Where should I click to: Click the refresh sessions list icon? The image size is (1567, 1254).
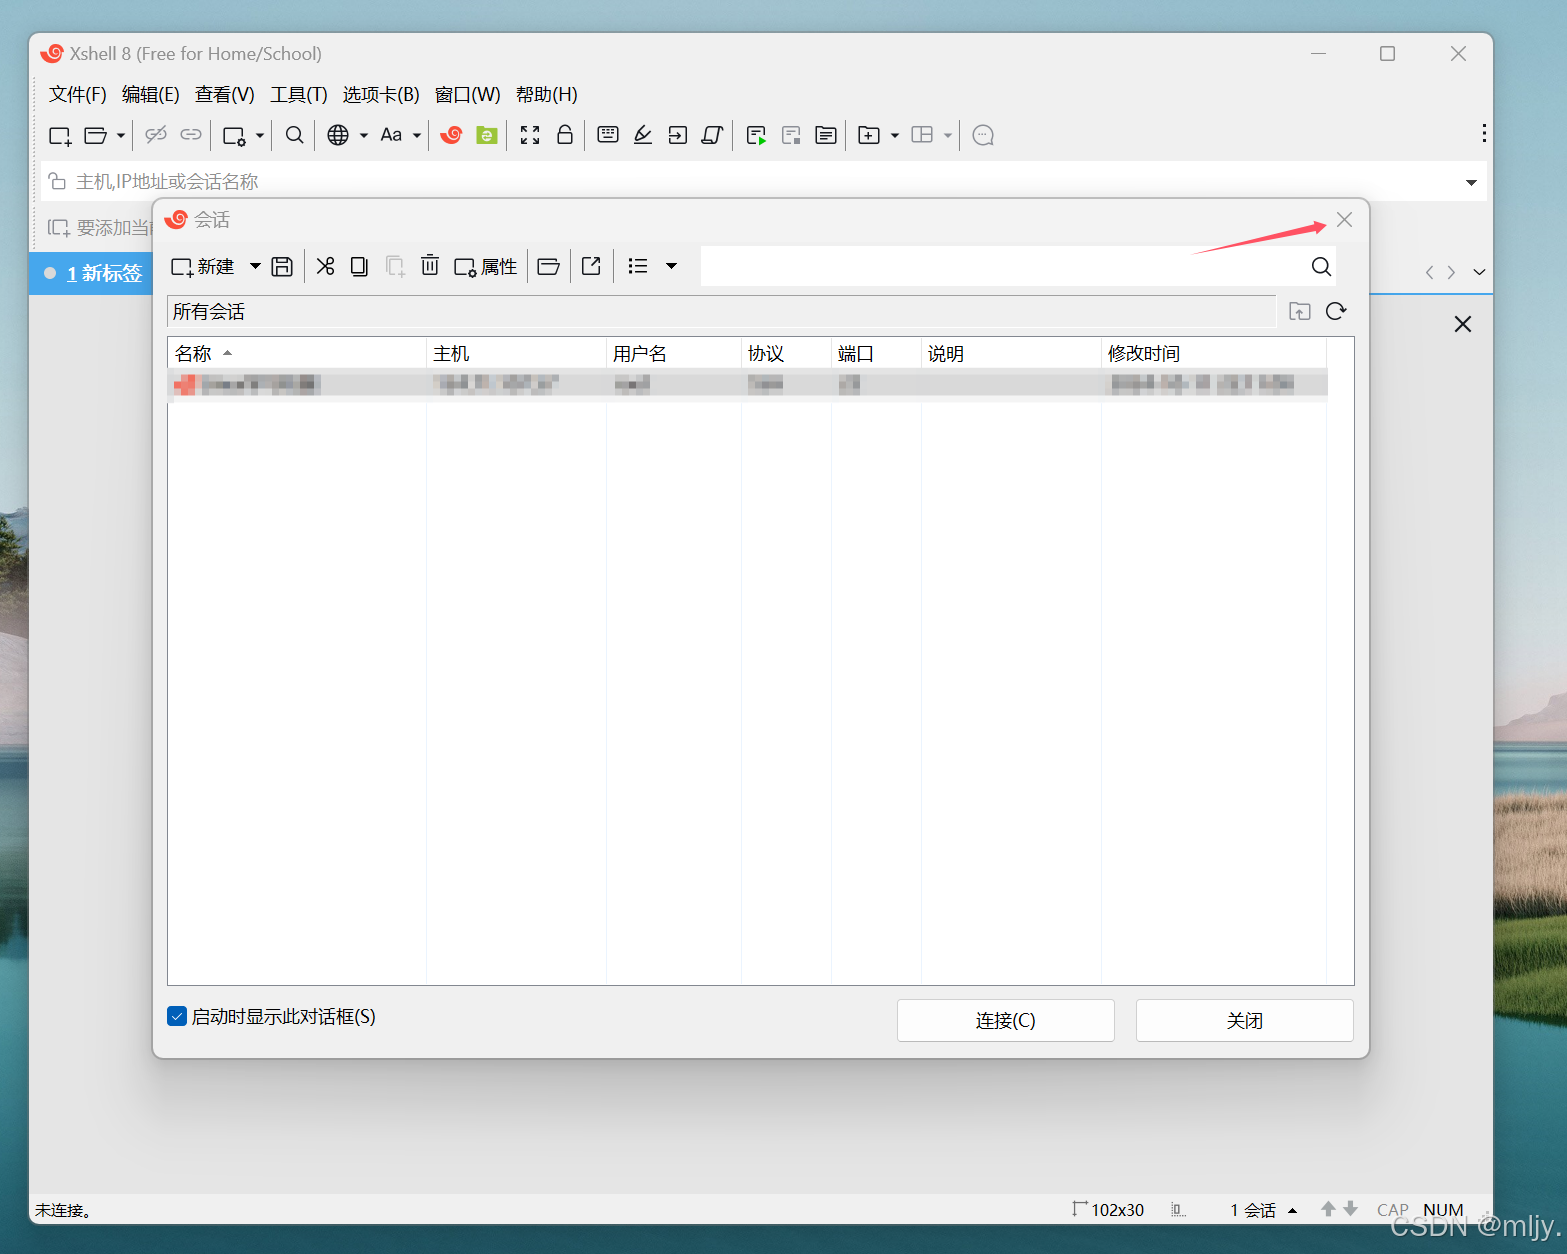click(x=1336, y=311)
